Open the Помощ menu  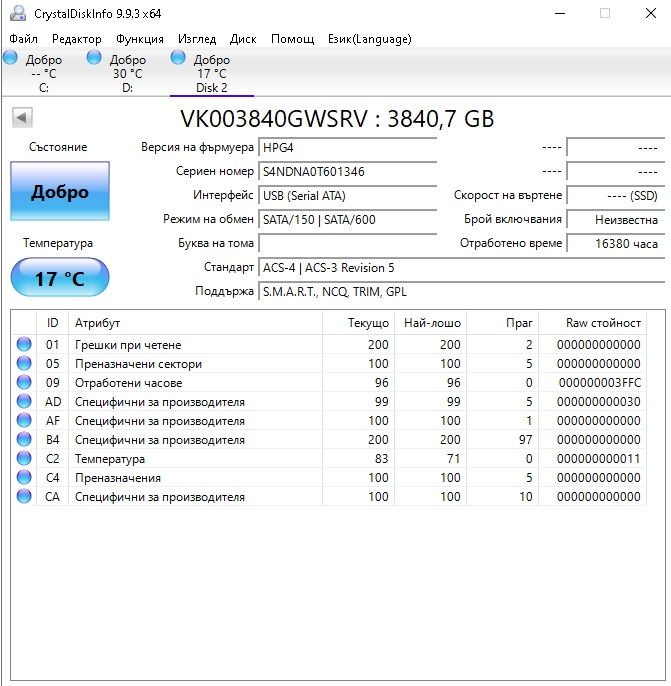pyautogui.click(x=292, y=39)
